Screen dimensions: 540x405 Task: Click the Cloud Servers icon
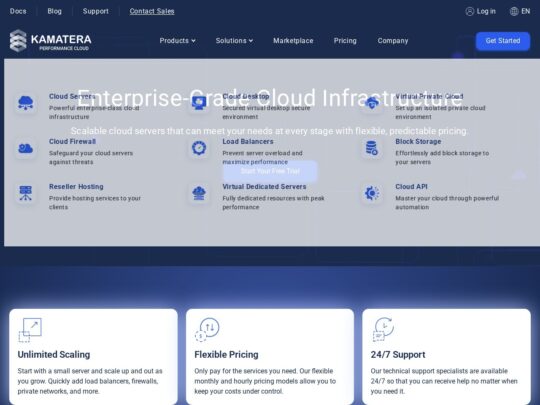(x=25, y=103)
